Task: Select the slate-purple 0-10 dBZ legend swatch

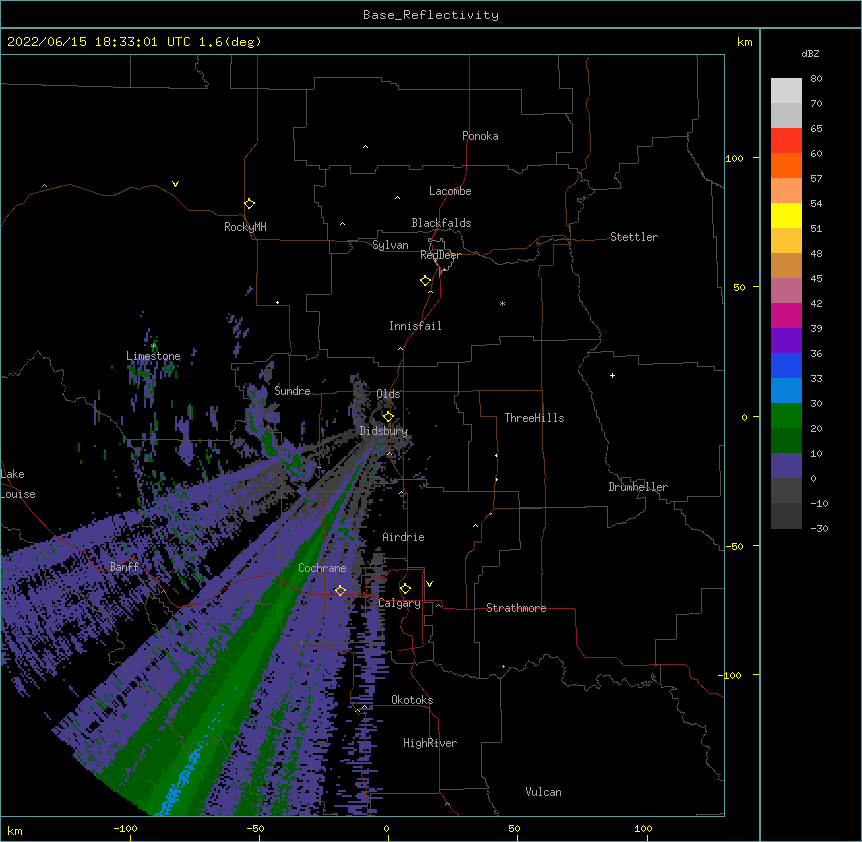Action: click(786, 466)
